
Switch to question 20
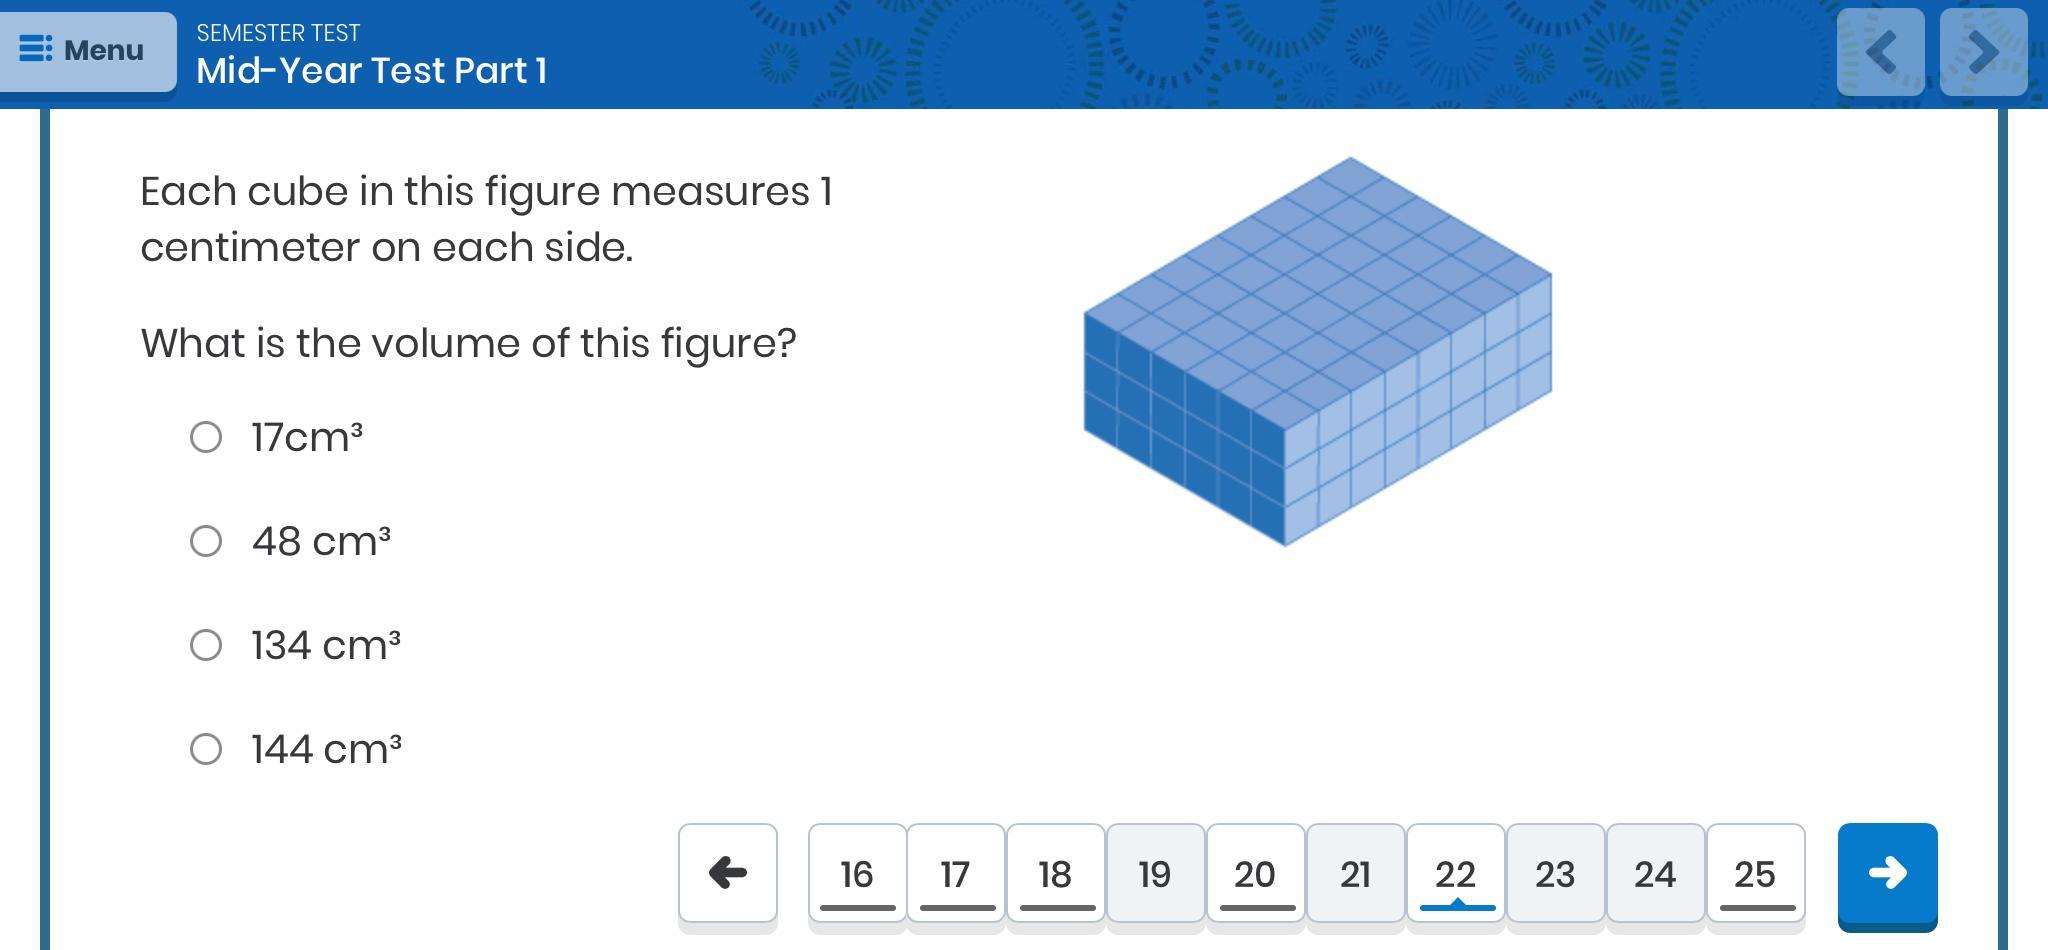pyautogui.click(x=1256, y=873)
